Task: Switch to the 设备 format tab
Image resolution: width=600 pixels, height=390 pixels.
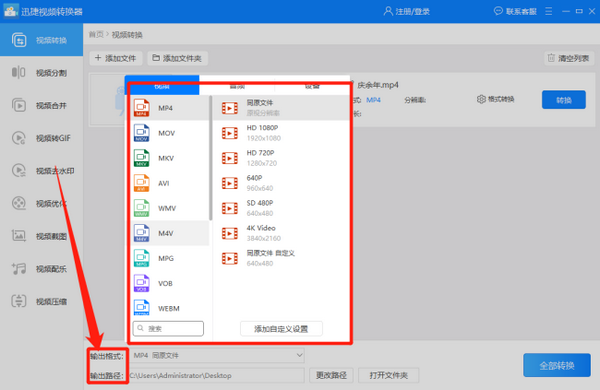Action: tap(312, 85)
